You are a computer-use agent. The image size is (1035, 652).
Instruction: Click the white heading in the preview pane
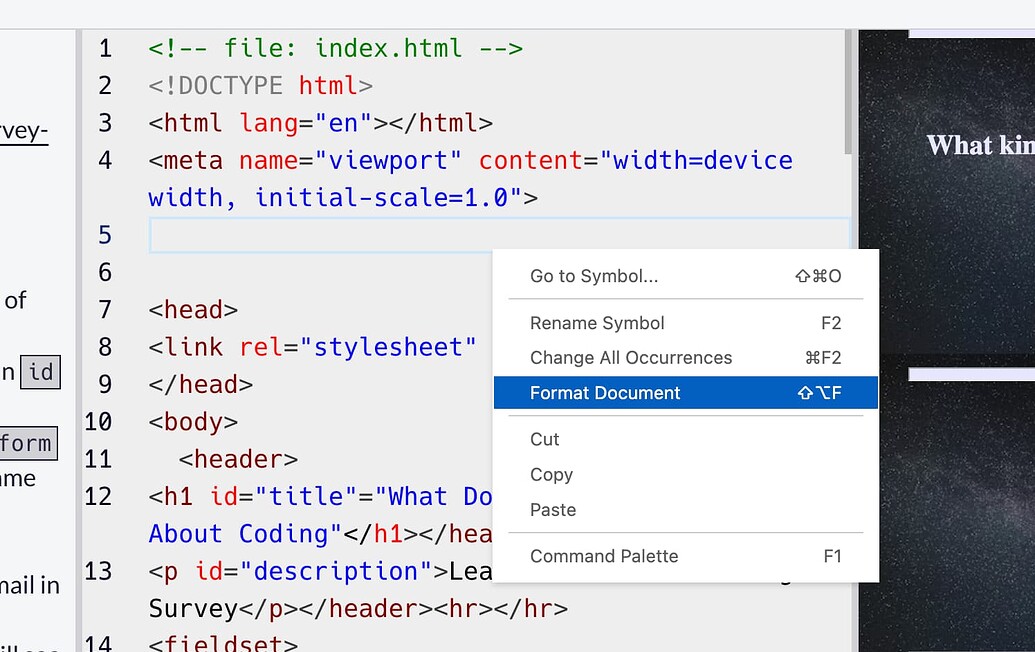[980, 146]
